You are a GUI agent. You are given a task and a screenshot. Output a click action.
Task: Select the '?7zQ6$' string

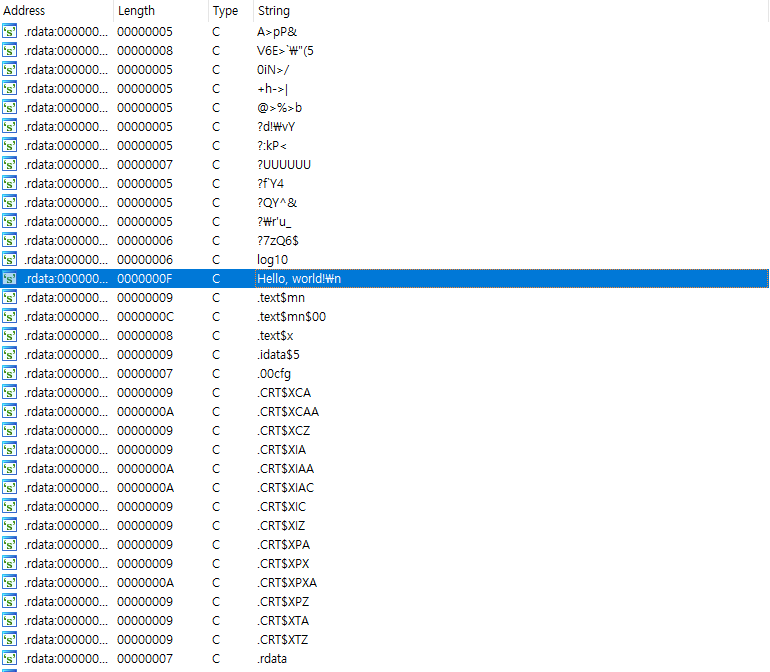click(278, 241)
